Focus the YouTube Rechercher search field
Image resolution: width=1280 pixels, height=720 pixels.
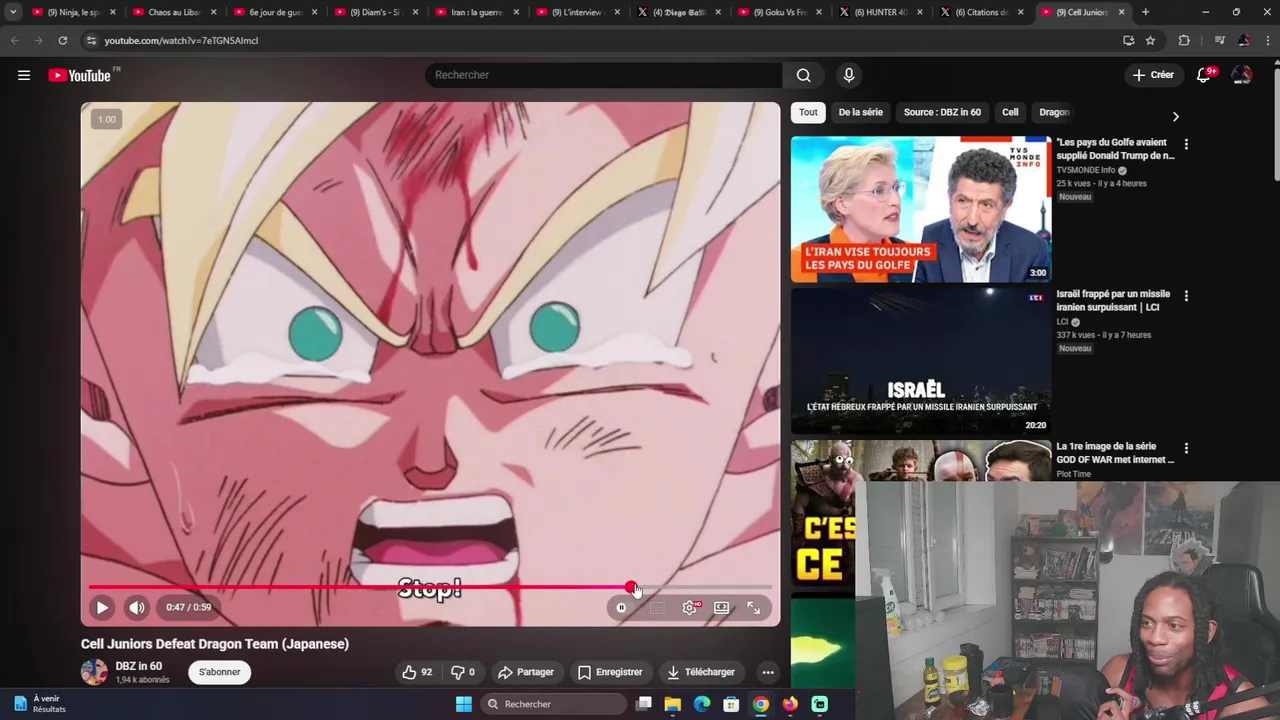[x=604, y=75]
